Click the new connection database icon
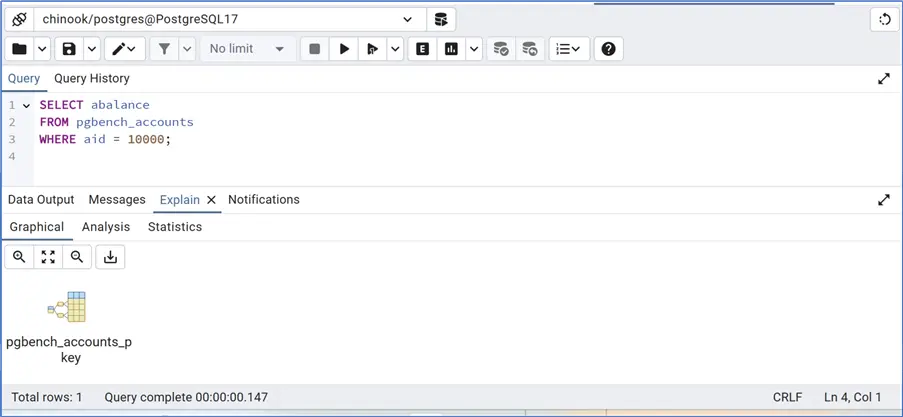Image resolution: width=903 pixels, height=417 pixels. pos(441,20)
